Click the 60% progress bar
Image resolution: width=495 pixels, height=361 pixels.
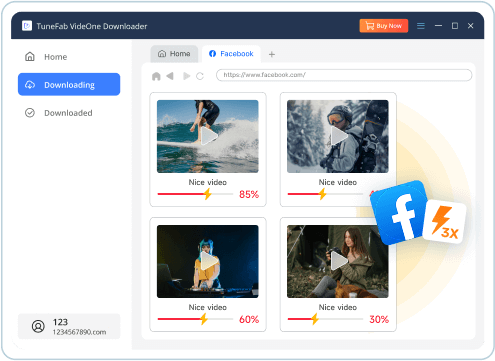(x=195, y=319)
